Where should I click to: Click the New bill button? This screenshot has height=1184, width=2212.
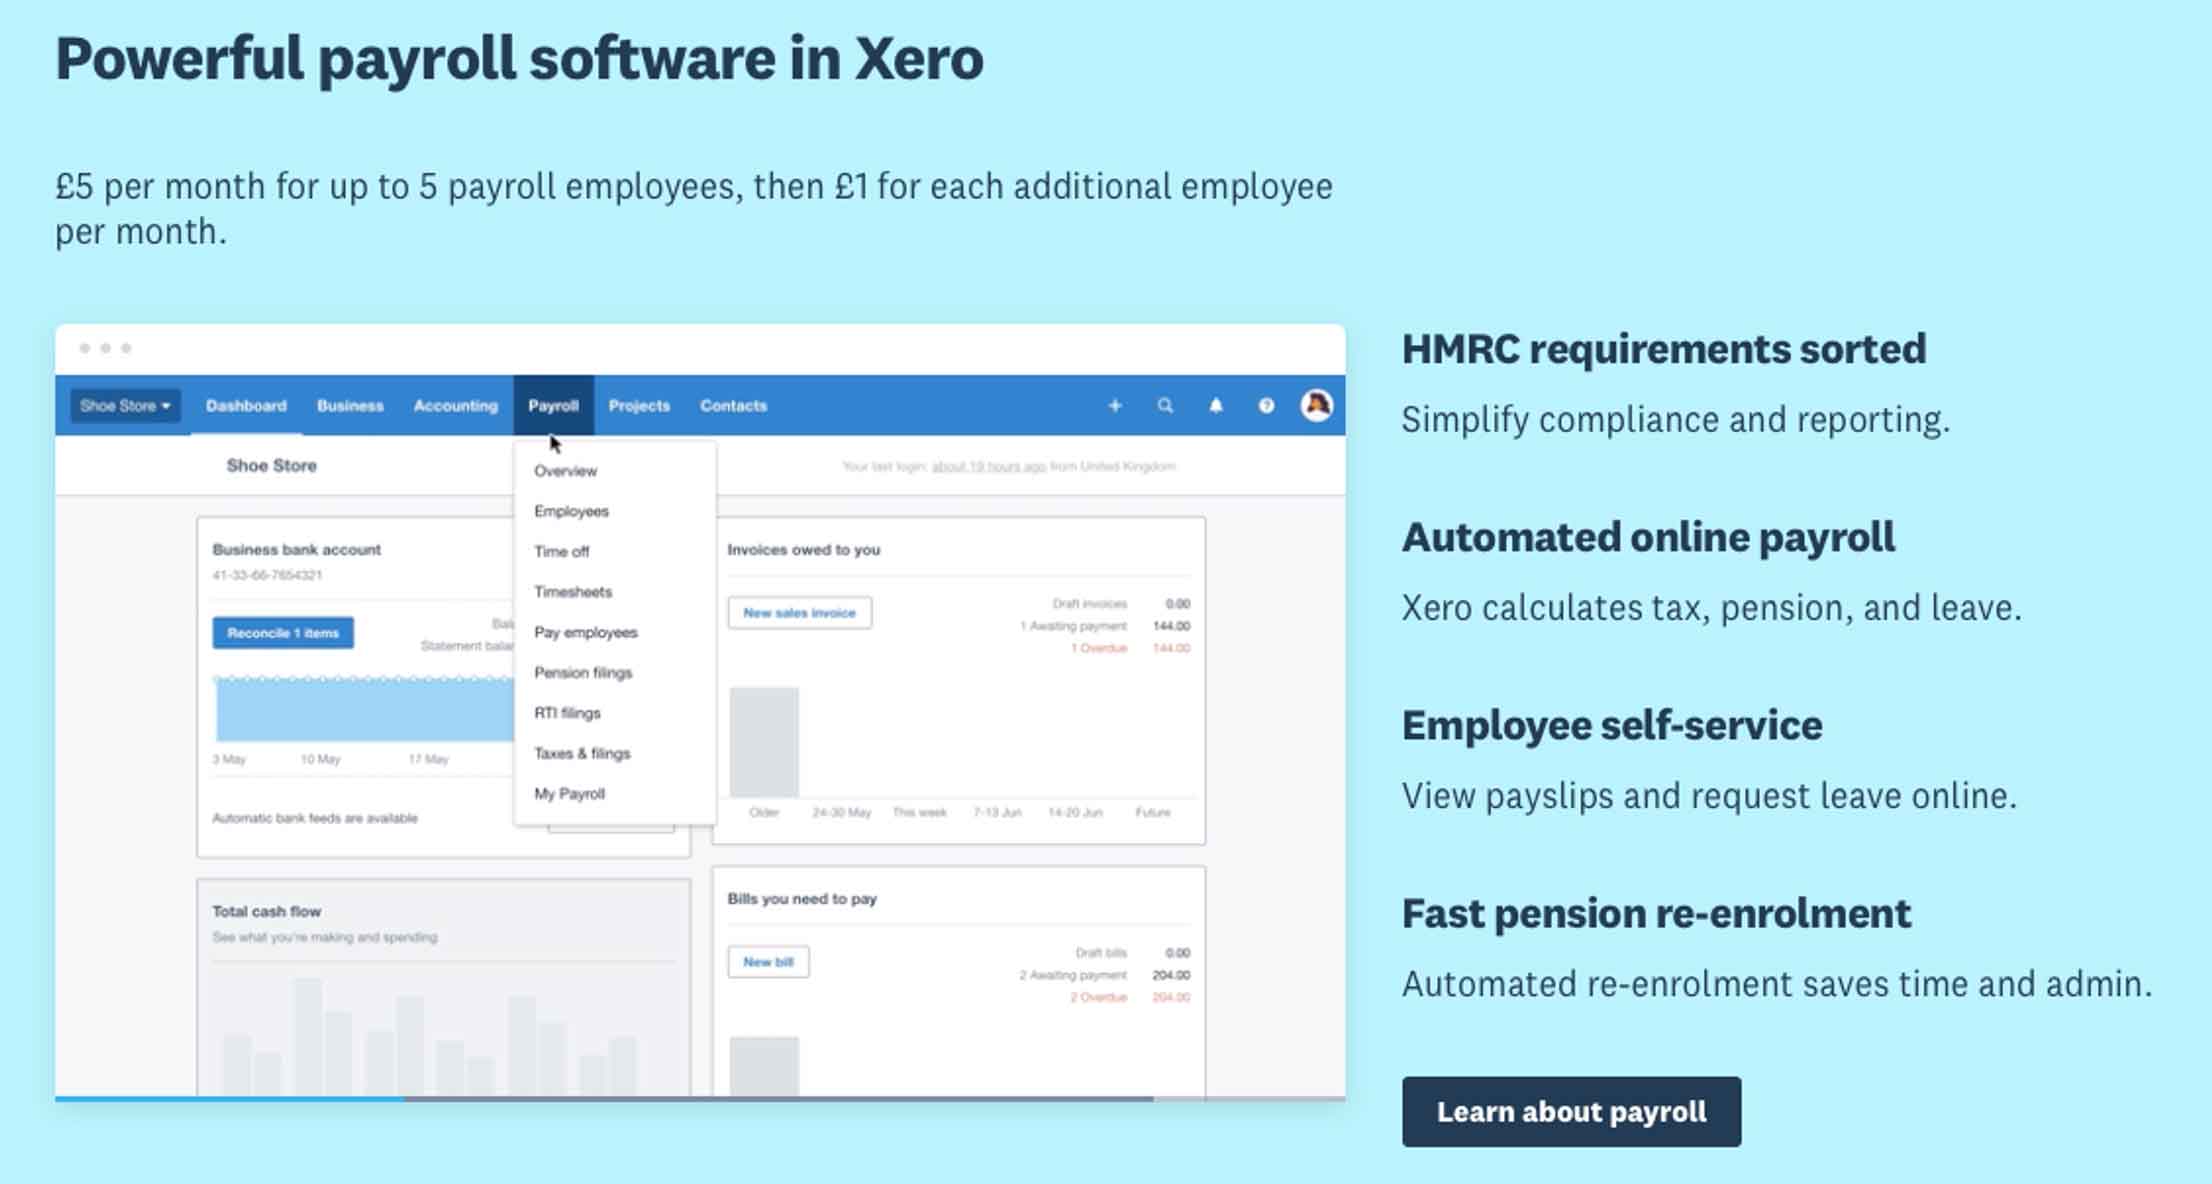coord(768,962)
